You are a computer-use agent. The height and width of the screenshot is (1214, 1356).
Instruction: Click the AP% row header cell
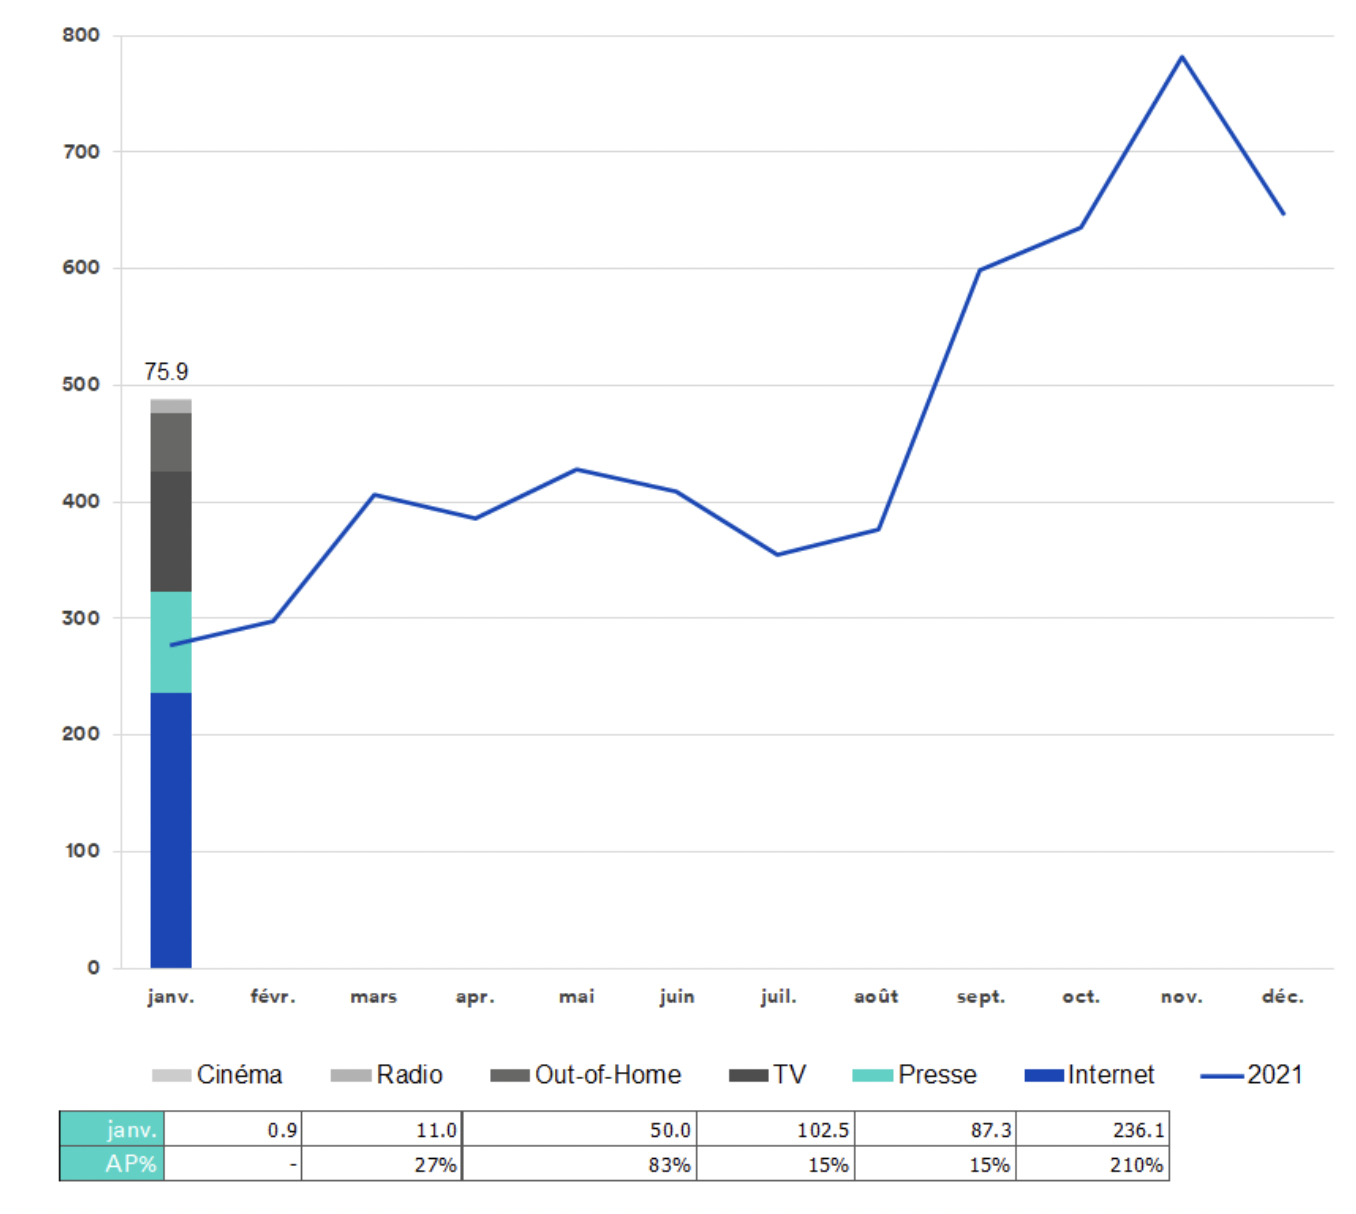point(112,1164)
